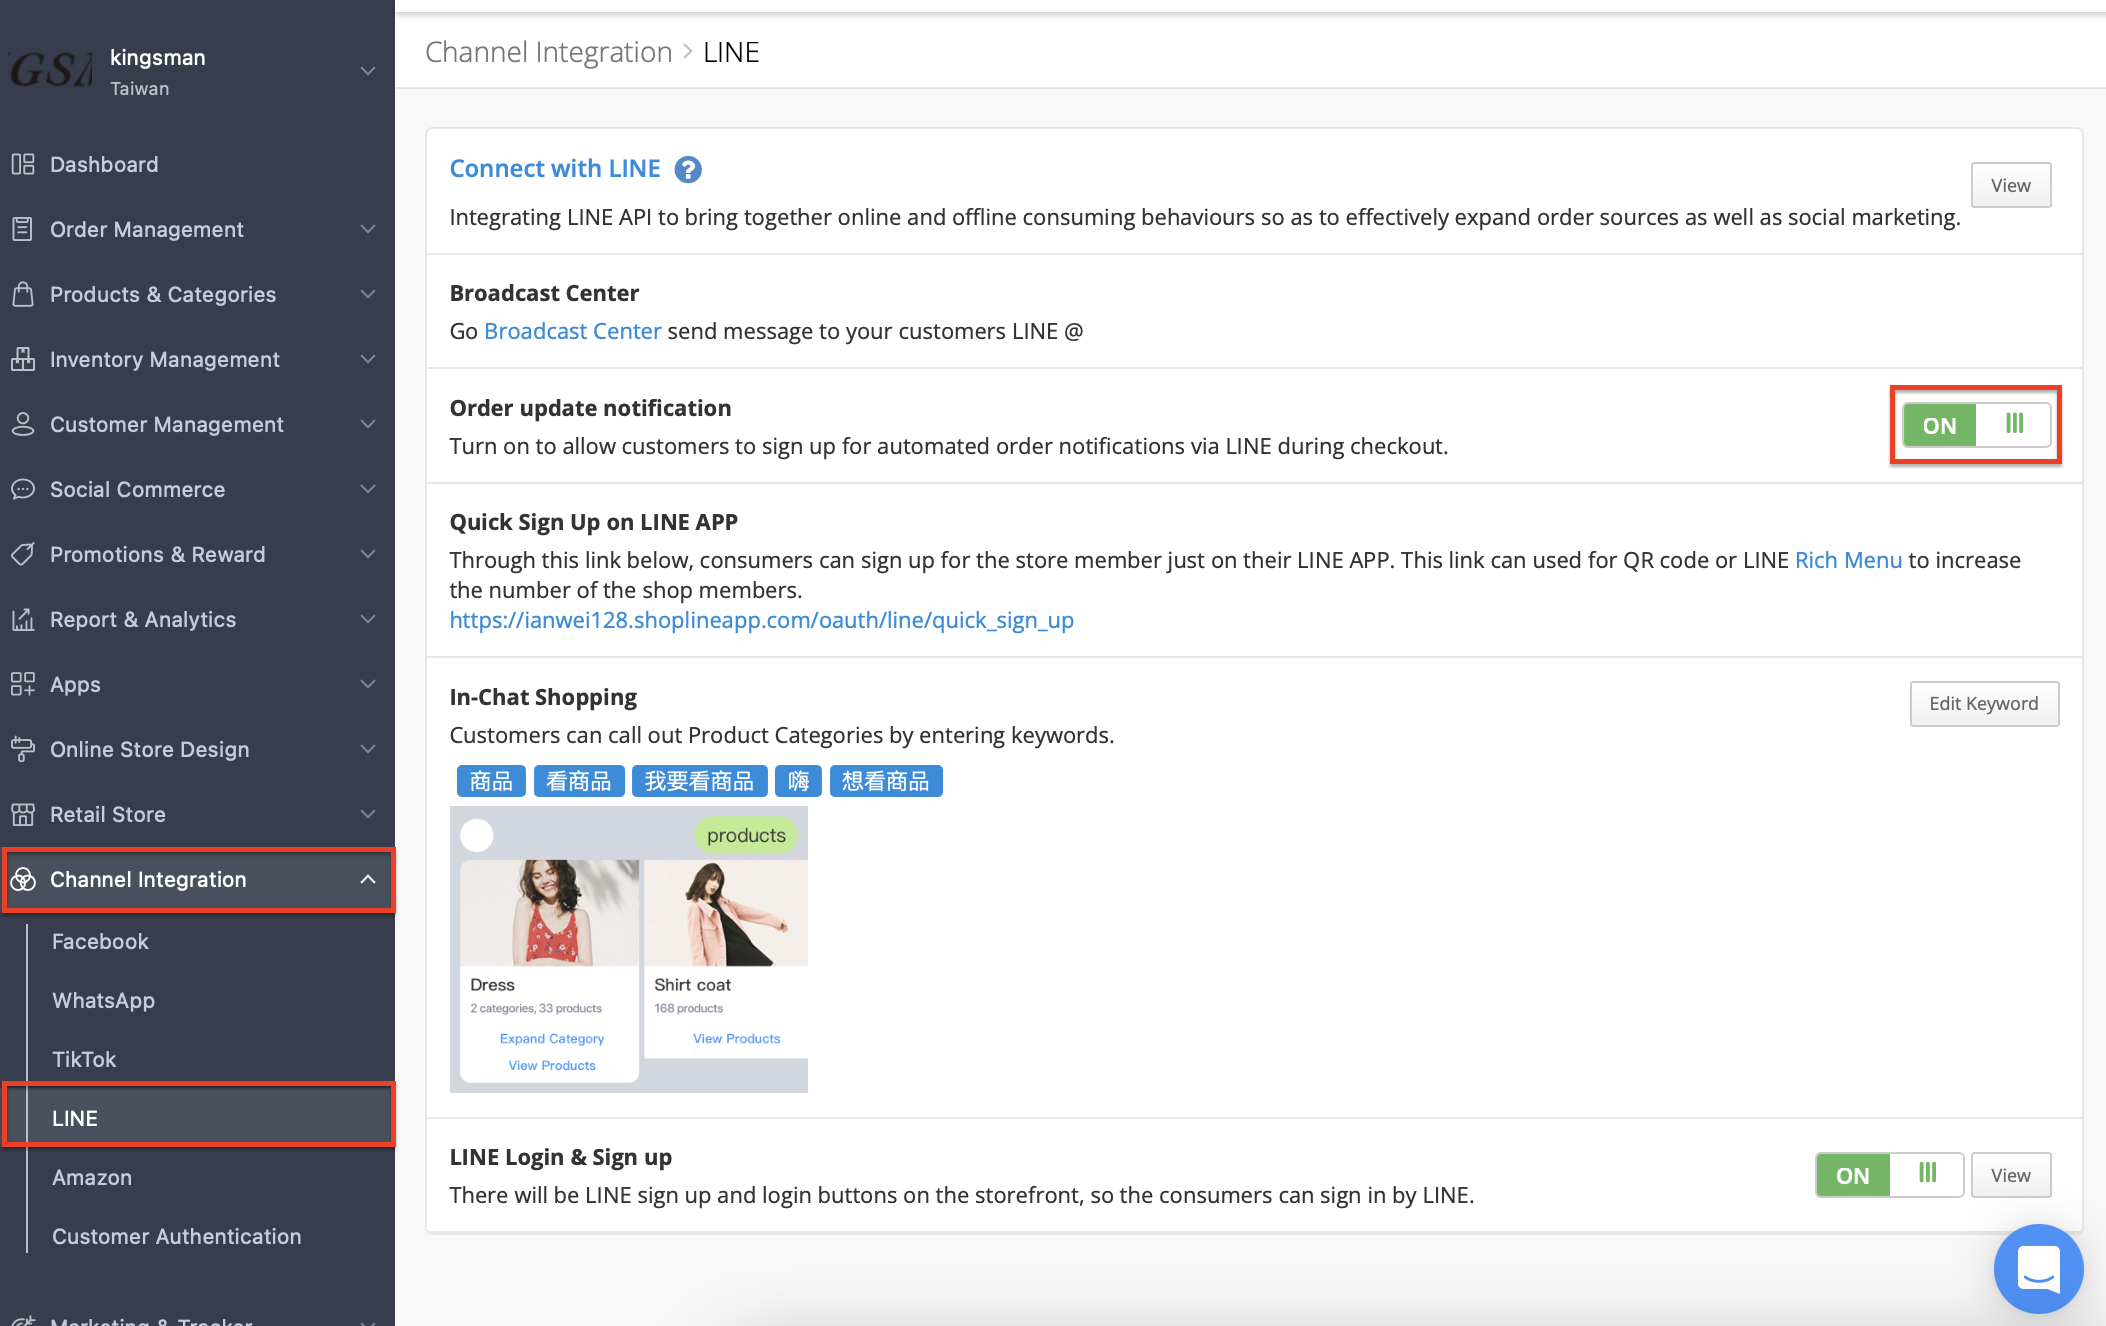Click the Dress product category thumbnail
Image resolution: width=2106 pixels, height=1326 pixels.
point(549,912)
